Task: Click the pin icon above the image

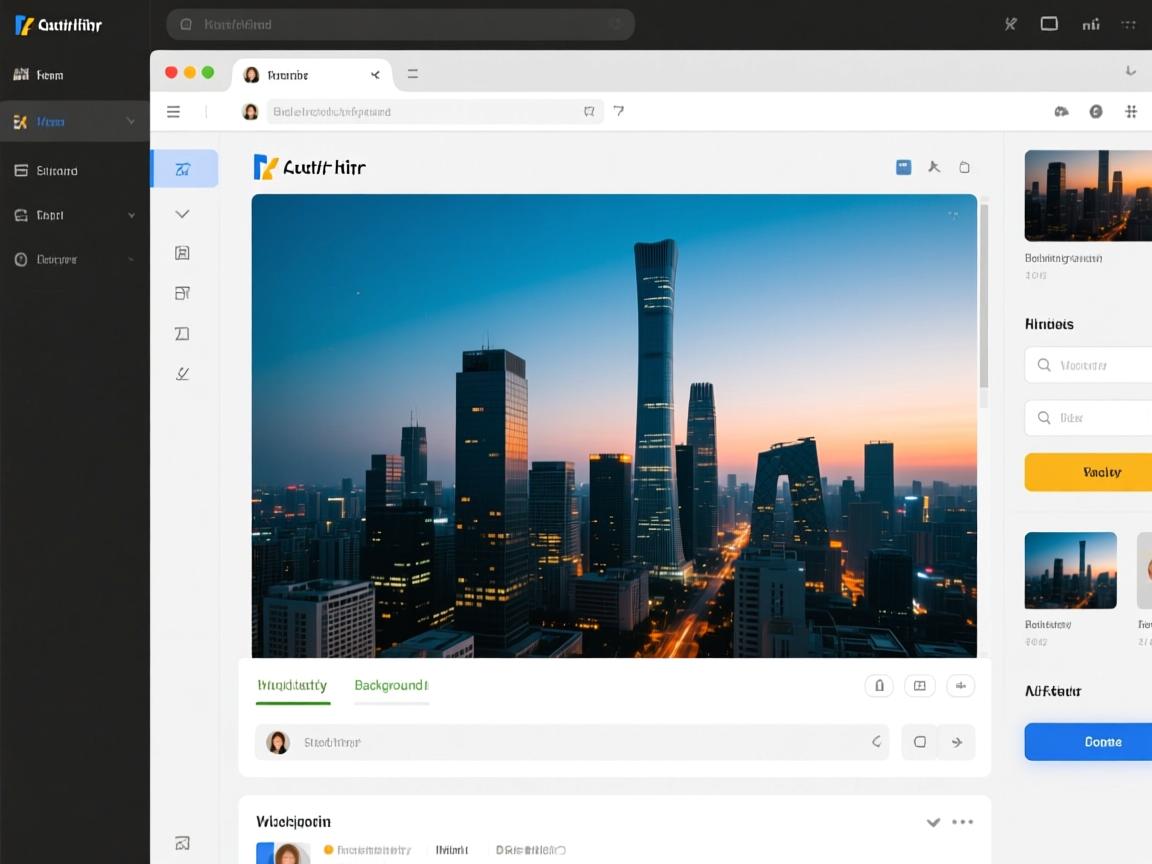Action: pyautogui.click(x=934, y=167)
